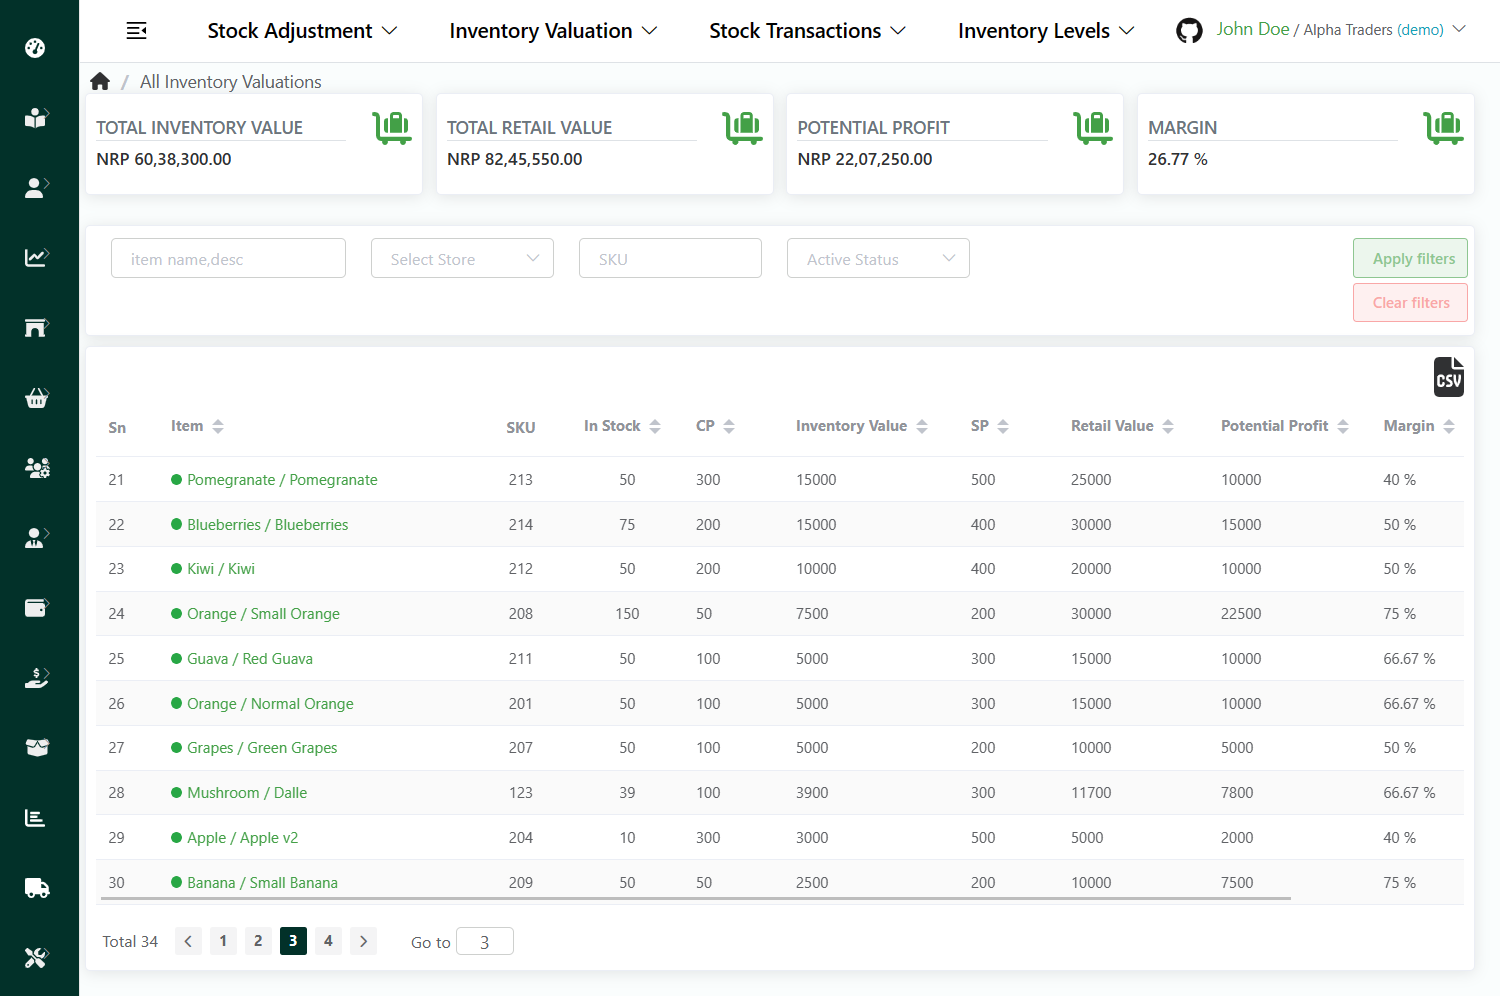Open the bar report sidebar icon
Screen dimensions: 1500x996
pos(35,818)
